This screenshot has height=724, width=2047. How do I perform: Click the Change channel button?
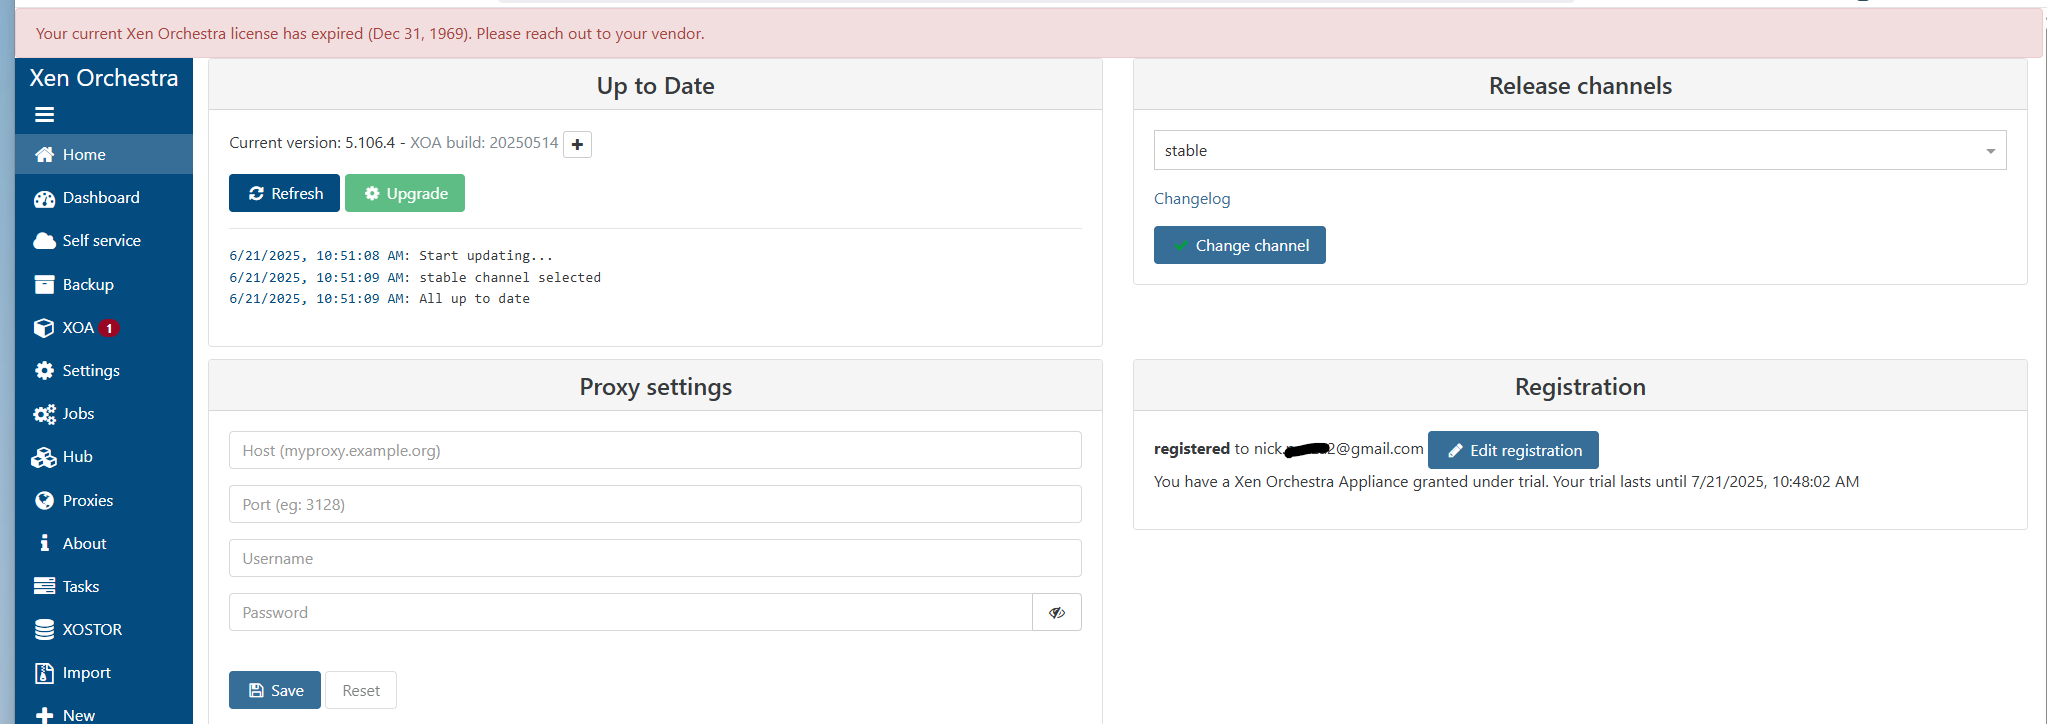coord(1240,245)
